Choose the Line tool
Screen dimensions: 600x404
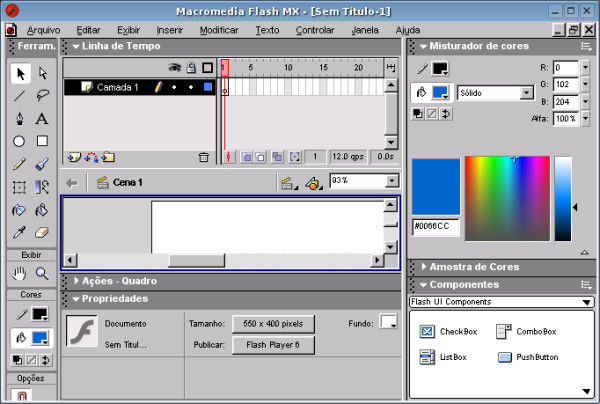(20, 96)
